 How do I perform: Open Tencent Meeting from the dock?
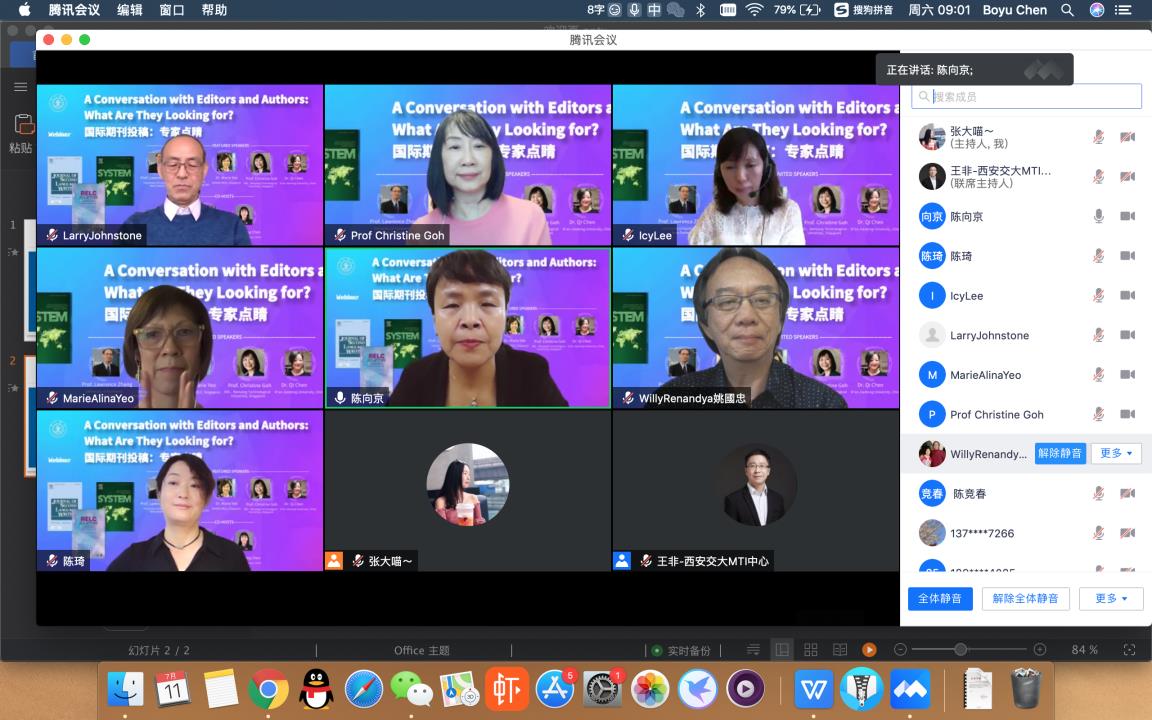click(x=910, y=689)
